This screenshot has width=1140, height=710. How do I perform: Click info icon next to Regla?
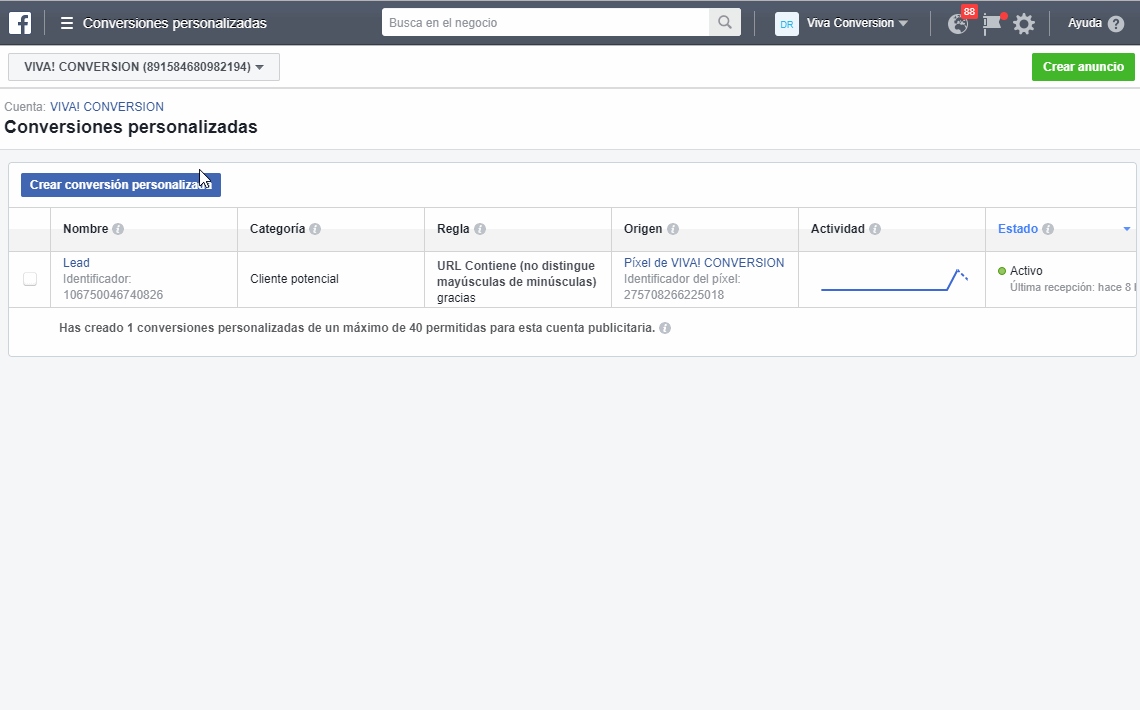pos(480,229)
